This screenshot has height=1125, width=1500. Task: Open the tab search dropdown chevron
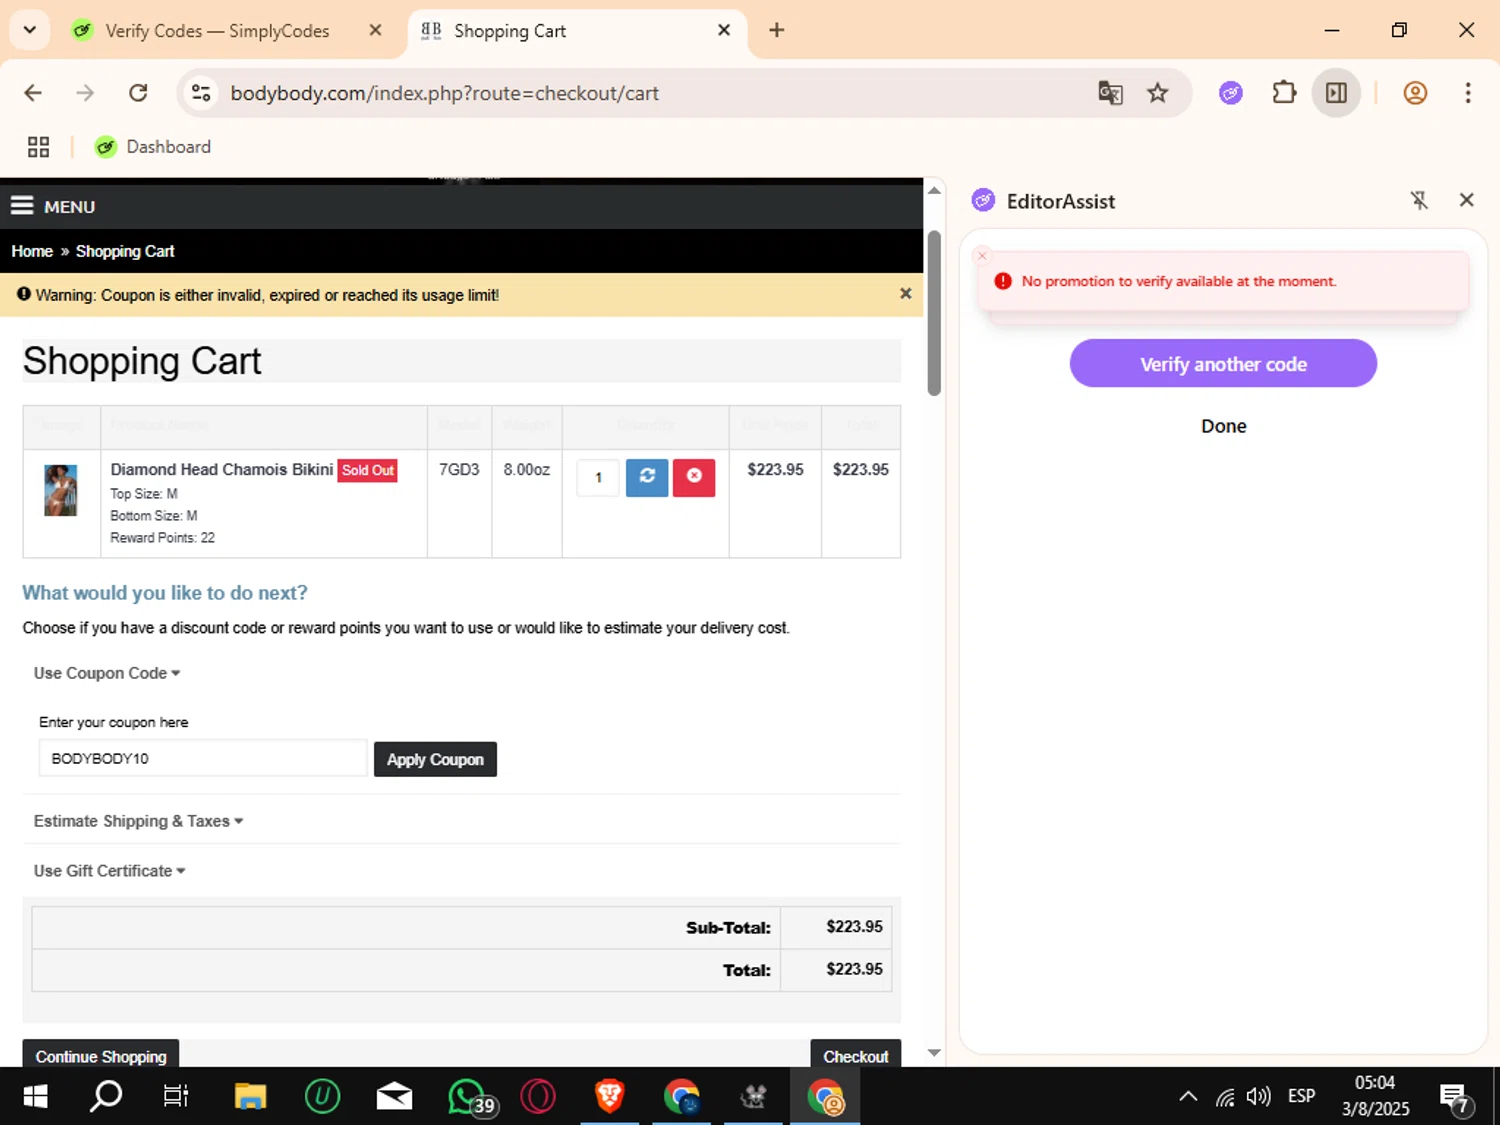pyautogui.click(x=29, y=30)
